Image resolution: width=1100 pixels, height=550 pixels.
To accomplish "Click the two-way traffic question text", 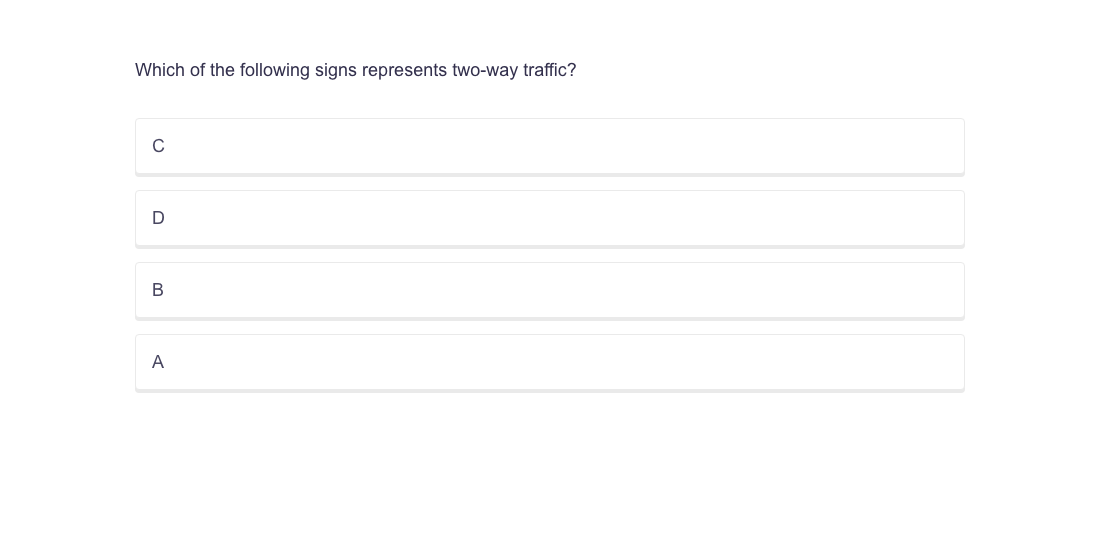I will click(x=355, y=70).
